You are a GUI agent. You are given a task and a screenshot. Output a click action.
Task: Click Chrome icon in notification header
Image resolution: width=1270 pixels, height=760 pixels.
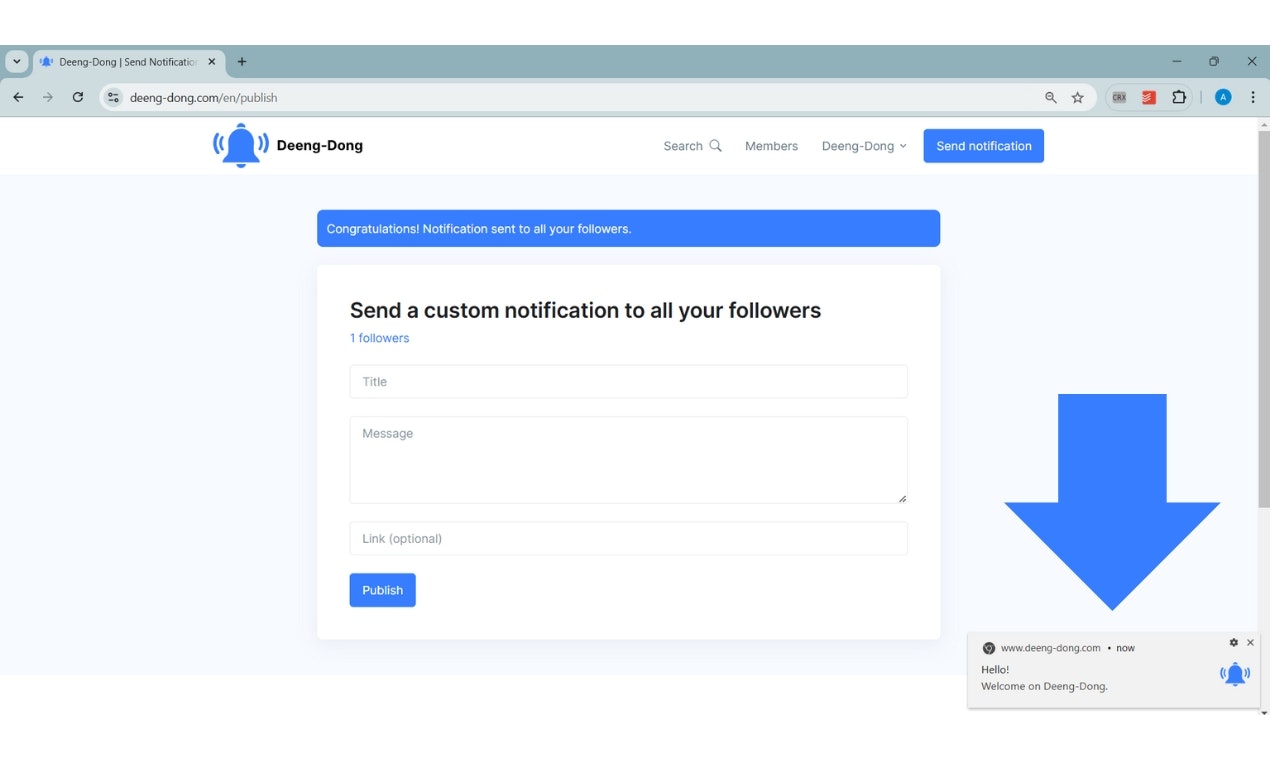coord(988,648)
